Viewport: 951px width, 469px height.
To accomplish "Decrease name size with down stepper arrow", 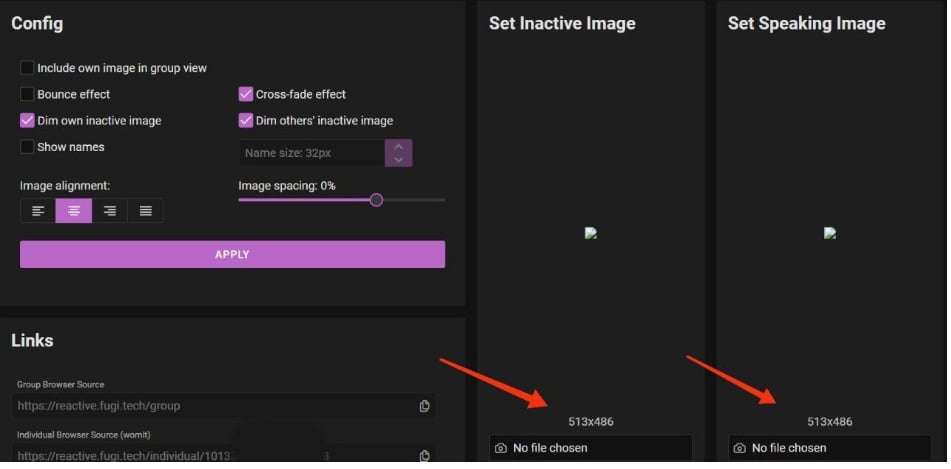I will click(398, 160).
